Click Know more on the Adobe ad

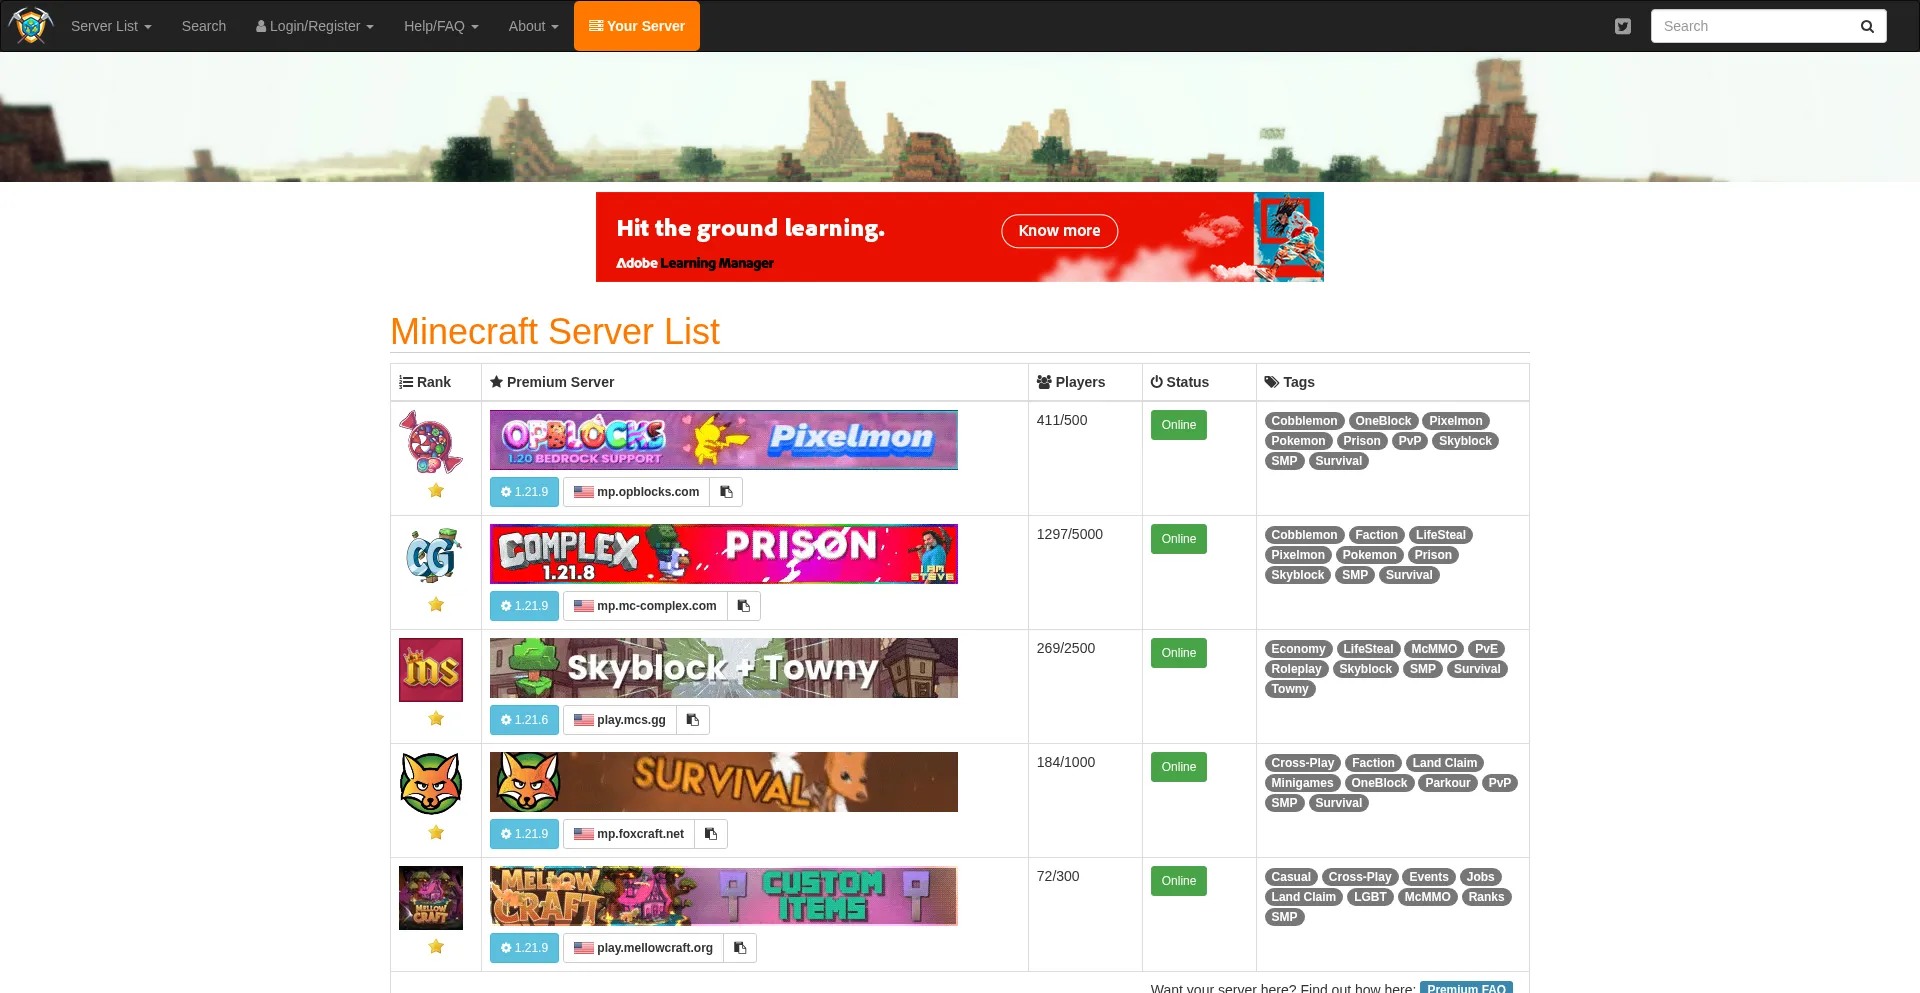click(1059, 231)
